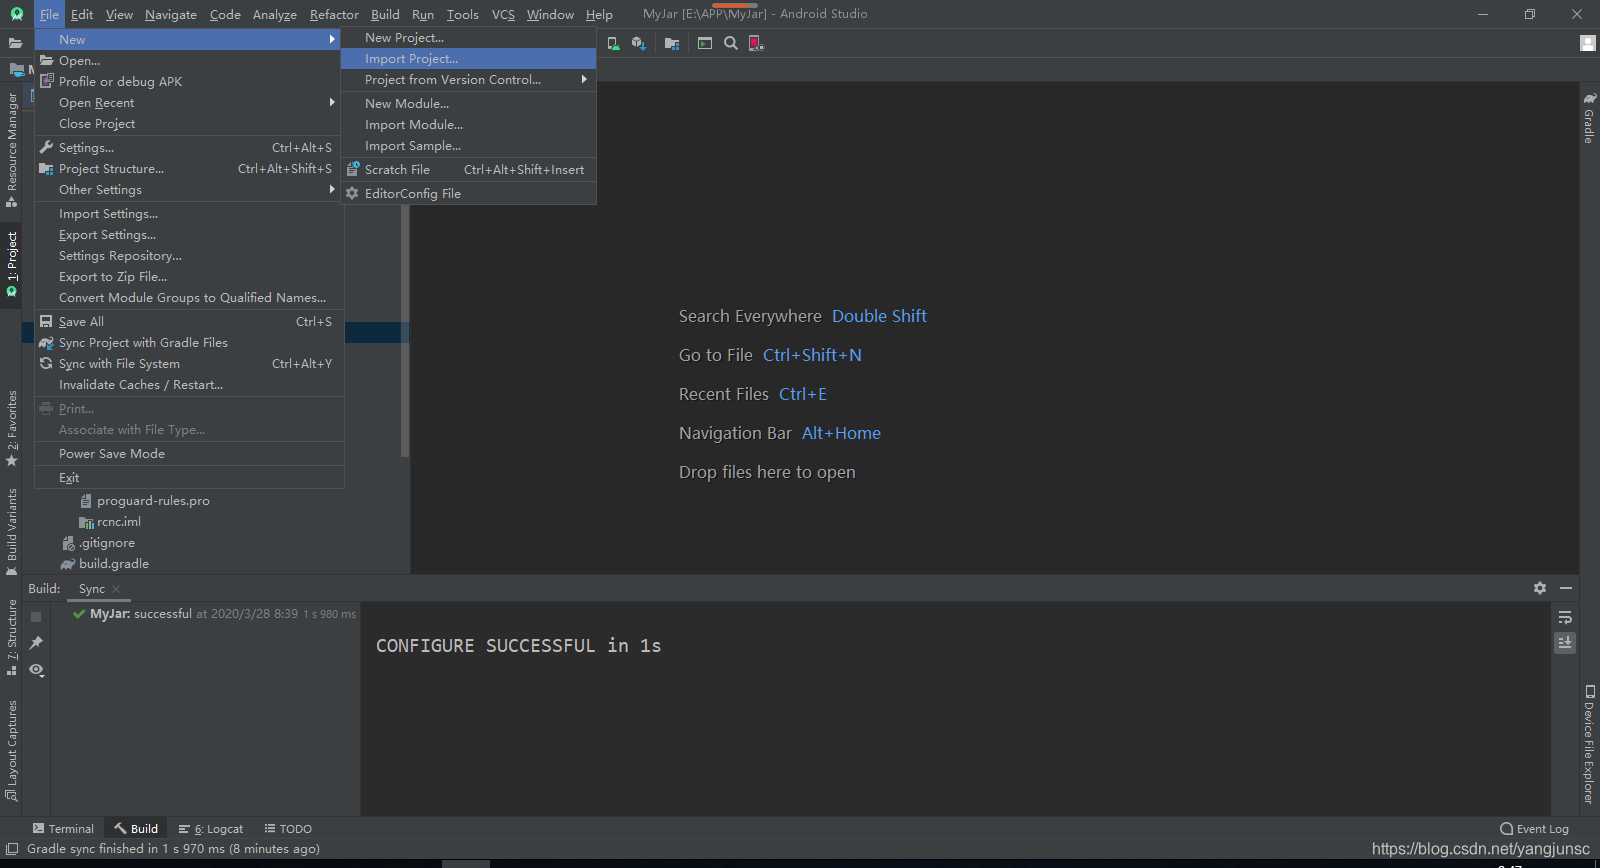Select Import Sample... entry
Image resolution: width=1600 pixels, height=868 pixels.
tap(468, 146)
